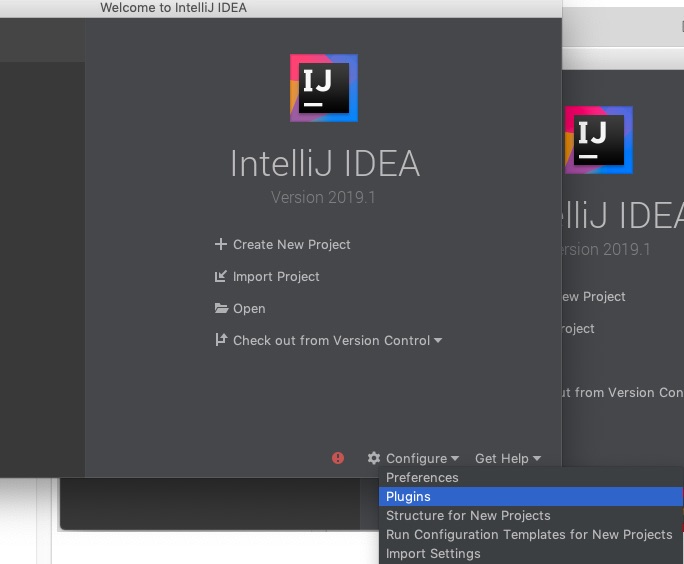
Task: Open the Configure dropdown menu
Action: point(416,458)
